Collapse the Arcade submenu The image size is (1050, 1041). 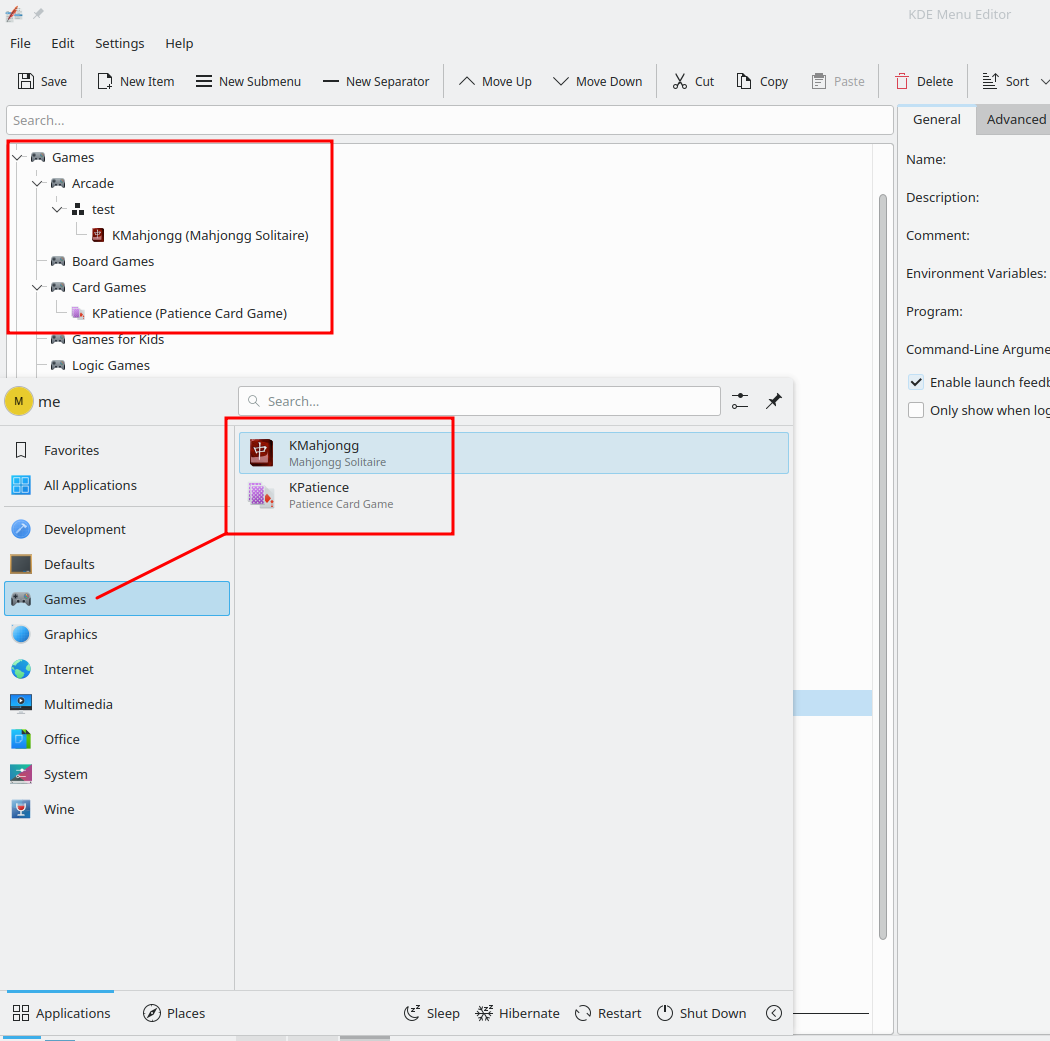[x=37, y=183]
